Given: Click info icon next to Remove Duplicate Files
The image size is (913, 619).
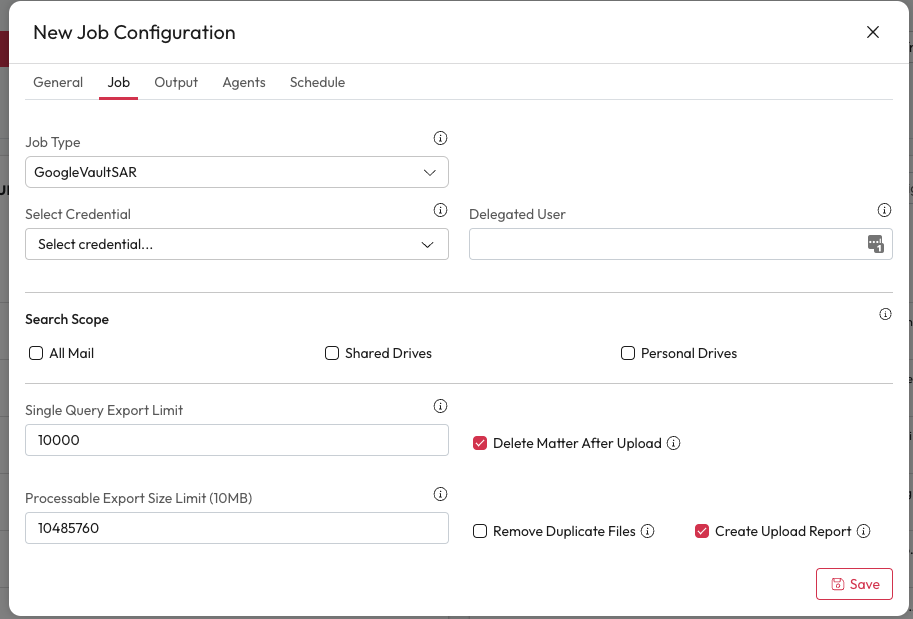Looking at the screenshot, I should tap(648, 531).
